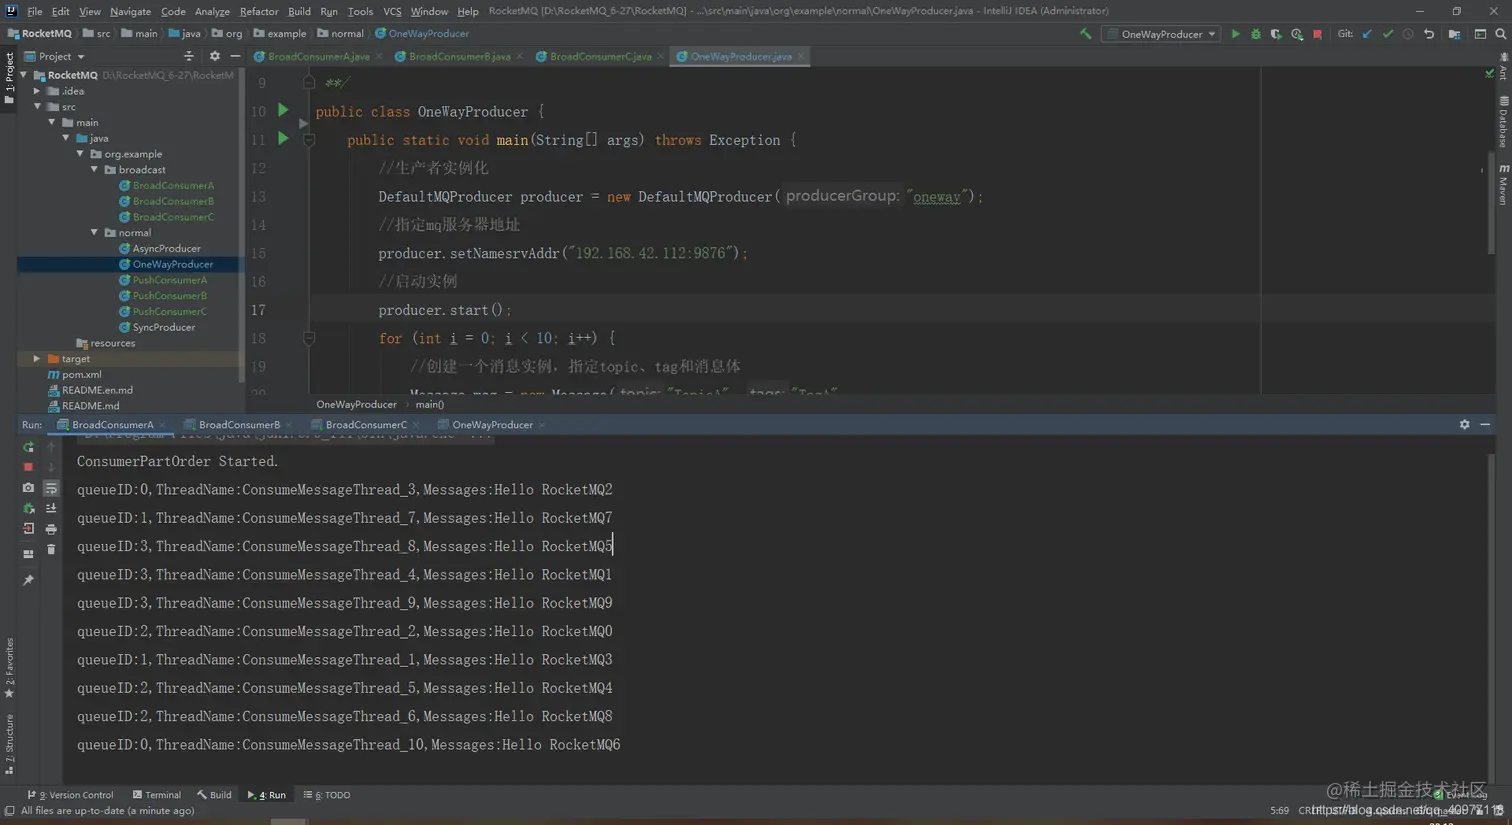The height and width of the screenshot is (825, 1512).
Task: Open the Analyze menu
Action: point(212,11)
